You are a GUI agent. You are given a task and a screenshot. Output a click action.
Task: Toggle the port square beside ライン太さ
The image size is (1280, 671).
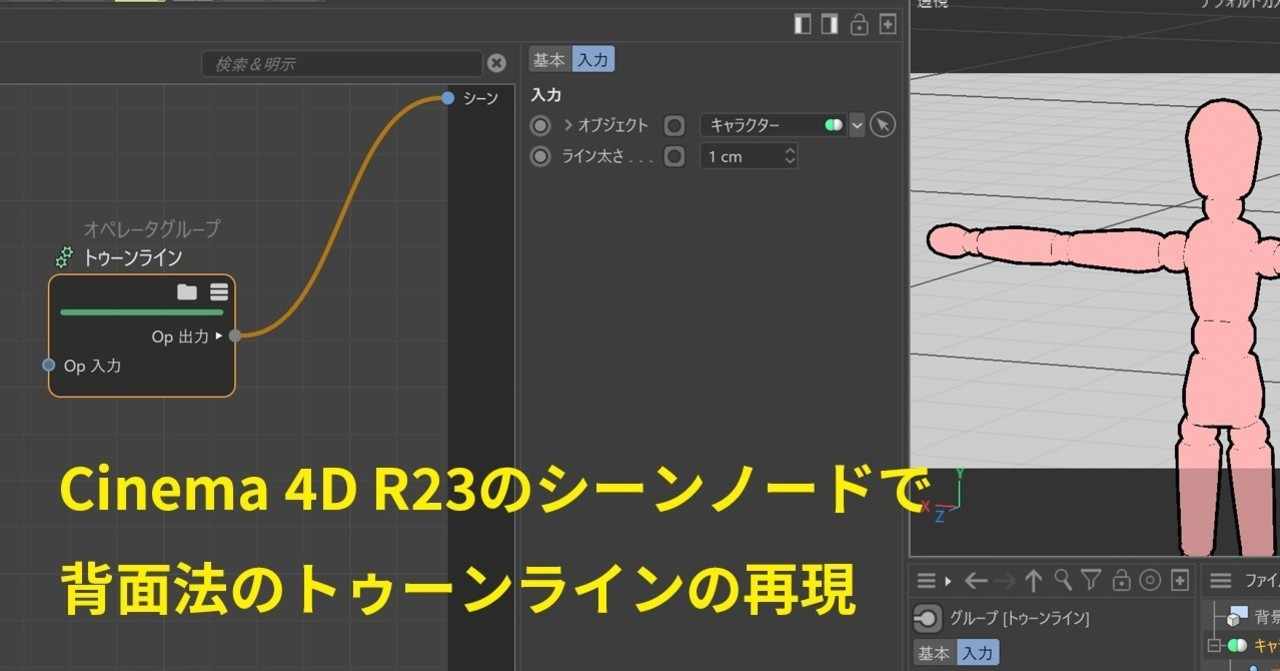pyautogui.click(x=675, y=157)
